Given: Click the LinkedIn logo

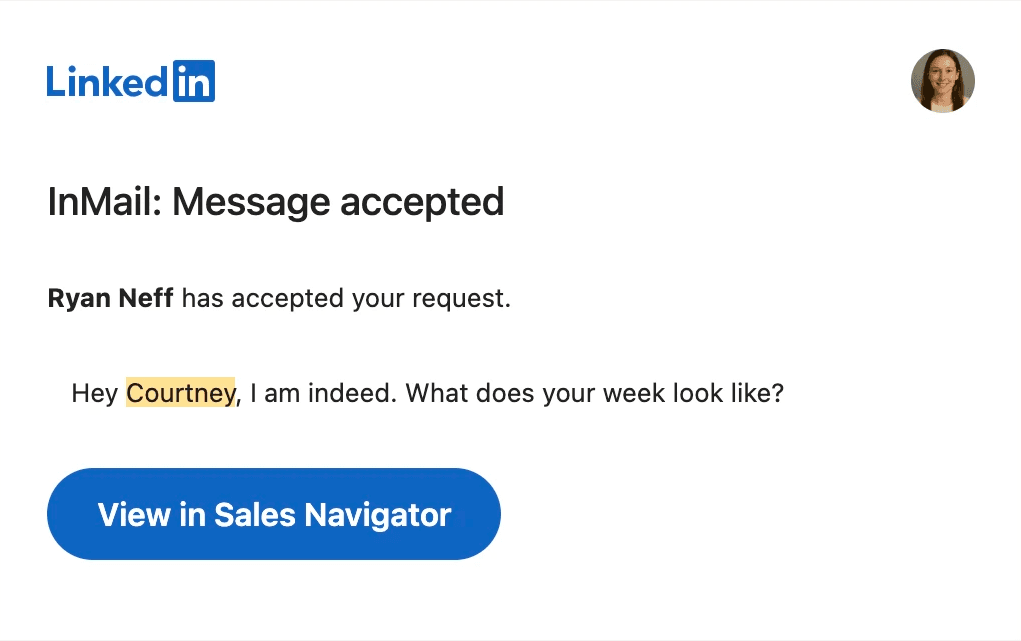Looking at the screenshot, I should [130, 82].
